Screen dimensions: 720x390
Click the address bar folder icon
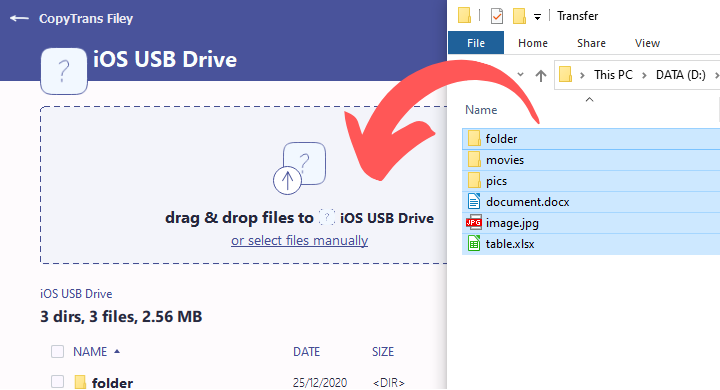click(565, 74)
